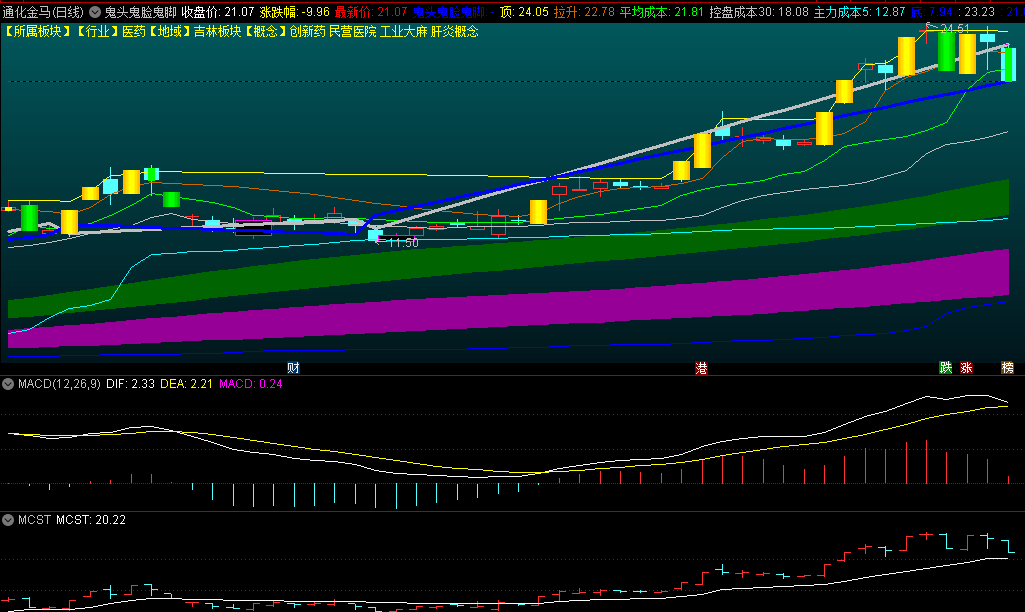
Task: Click the 主力成本5: 12.87 value
Action: (x=860, y=12)
